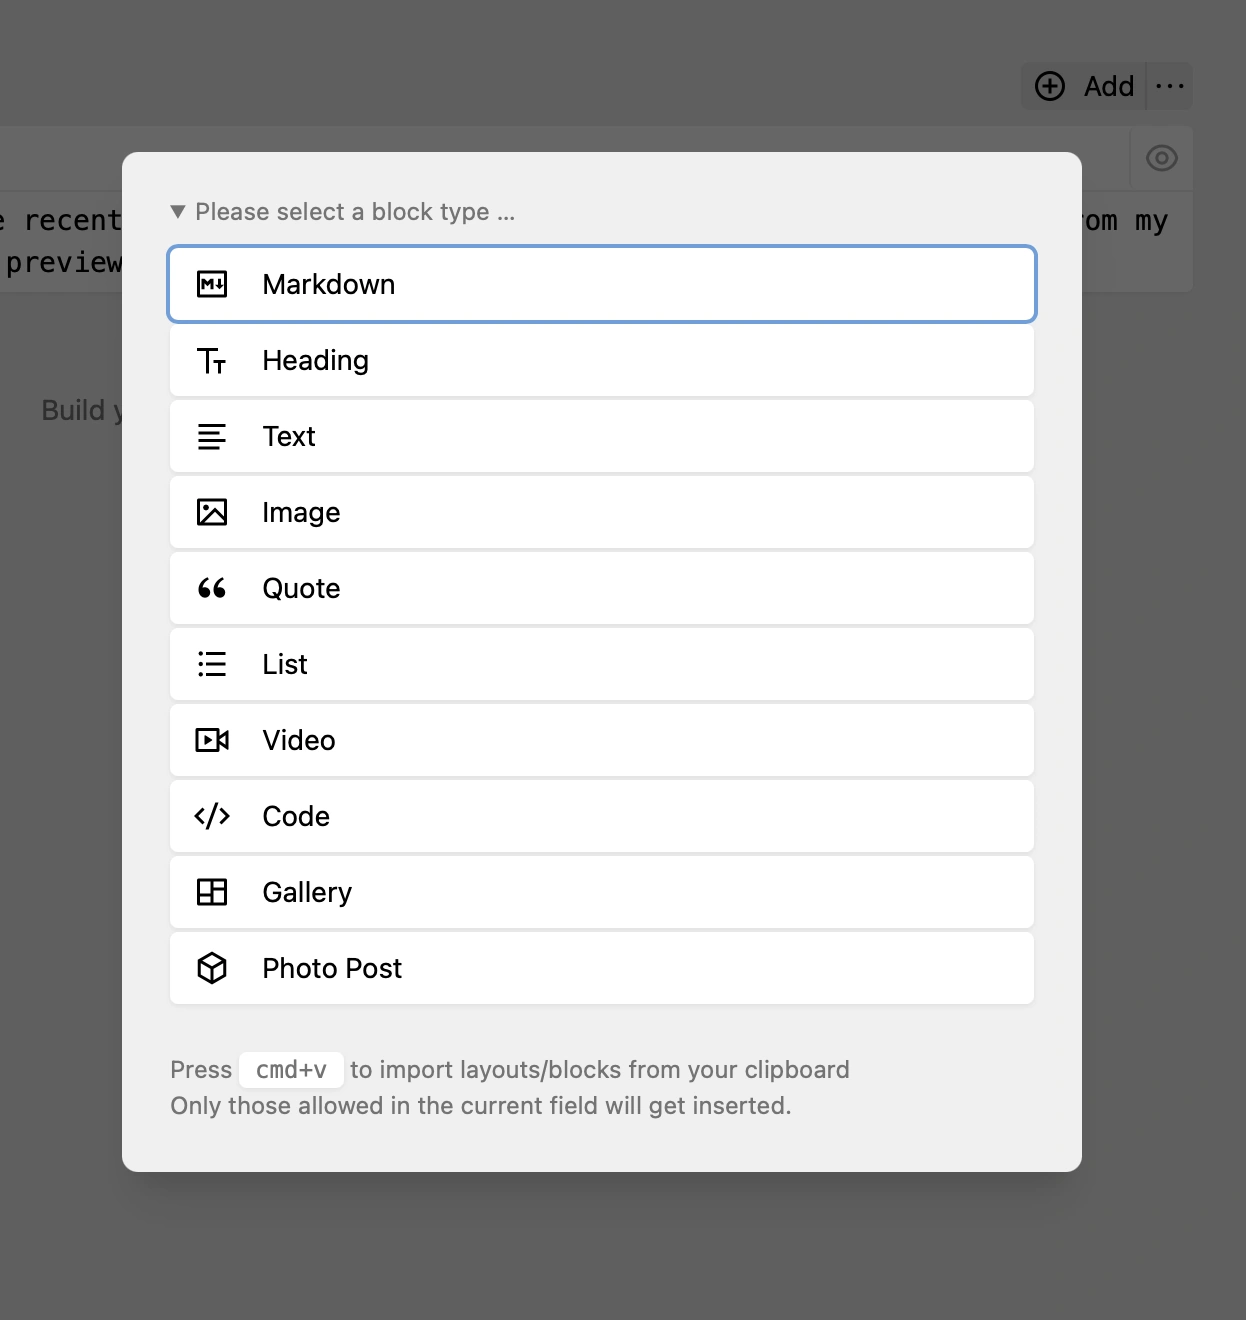Image resolution: width=1246 pixels, height=1320 pixels.
Task: Click the Image block picture icon
Action: (212, 512)
